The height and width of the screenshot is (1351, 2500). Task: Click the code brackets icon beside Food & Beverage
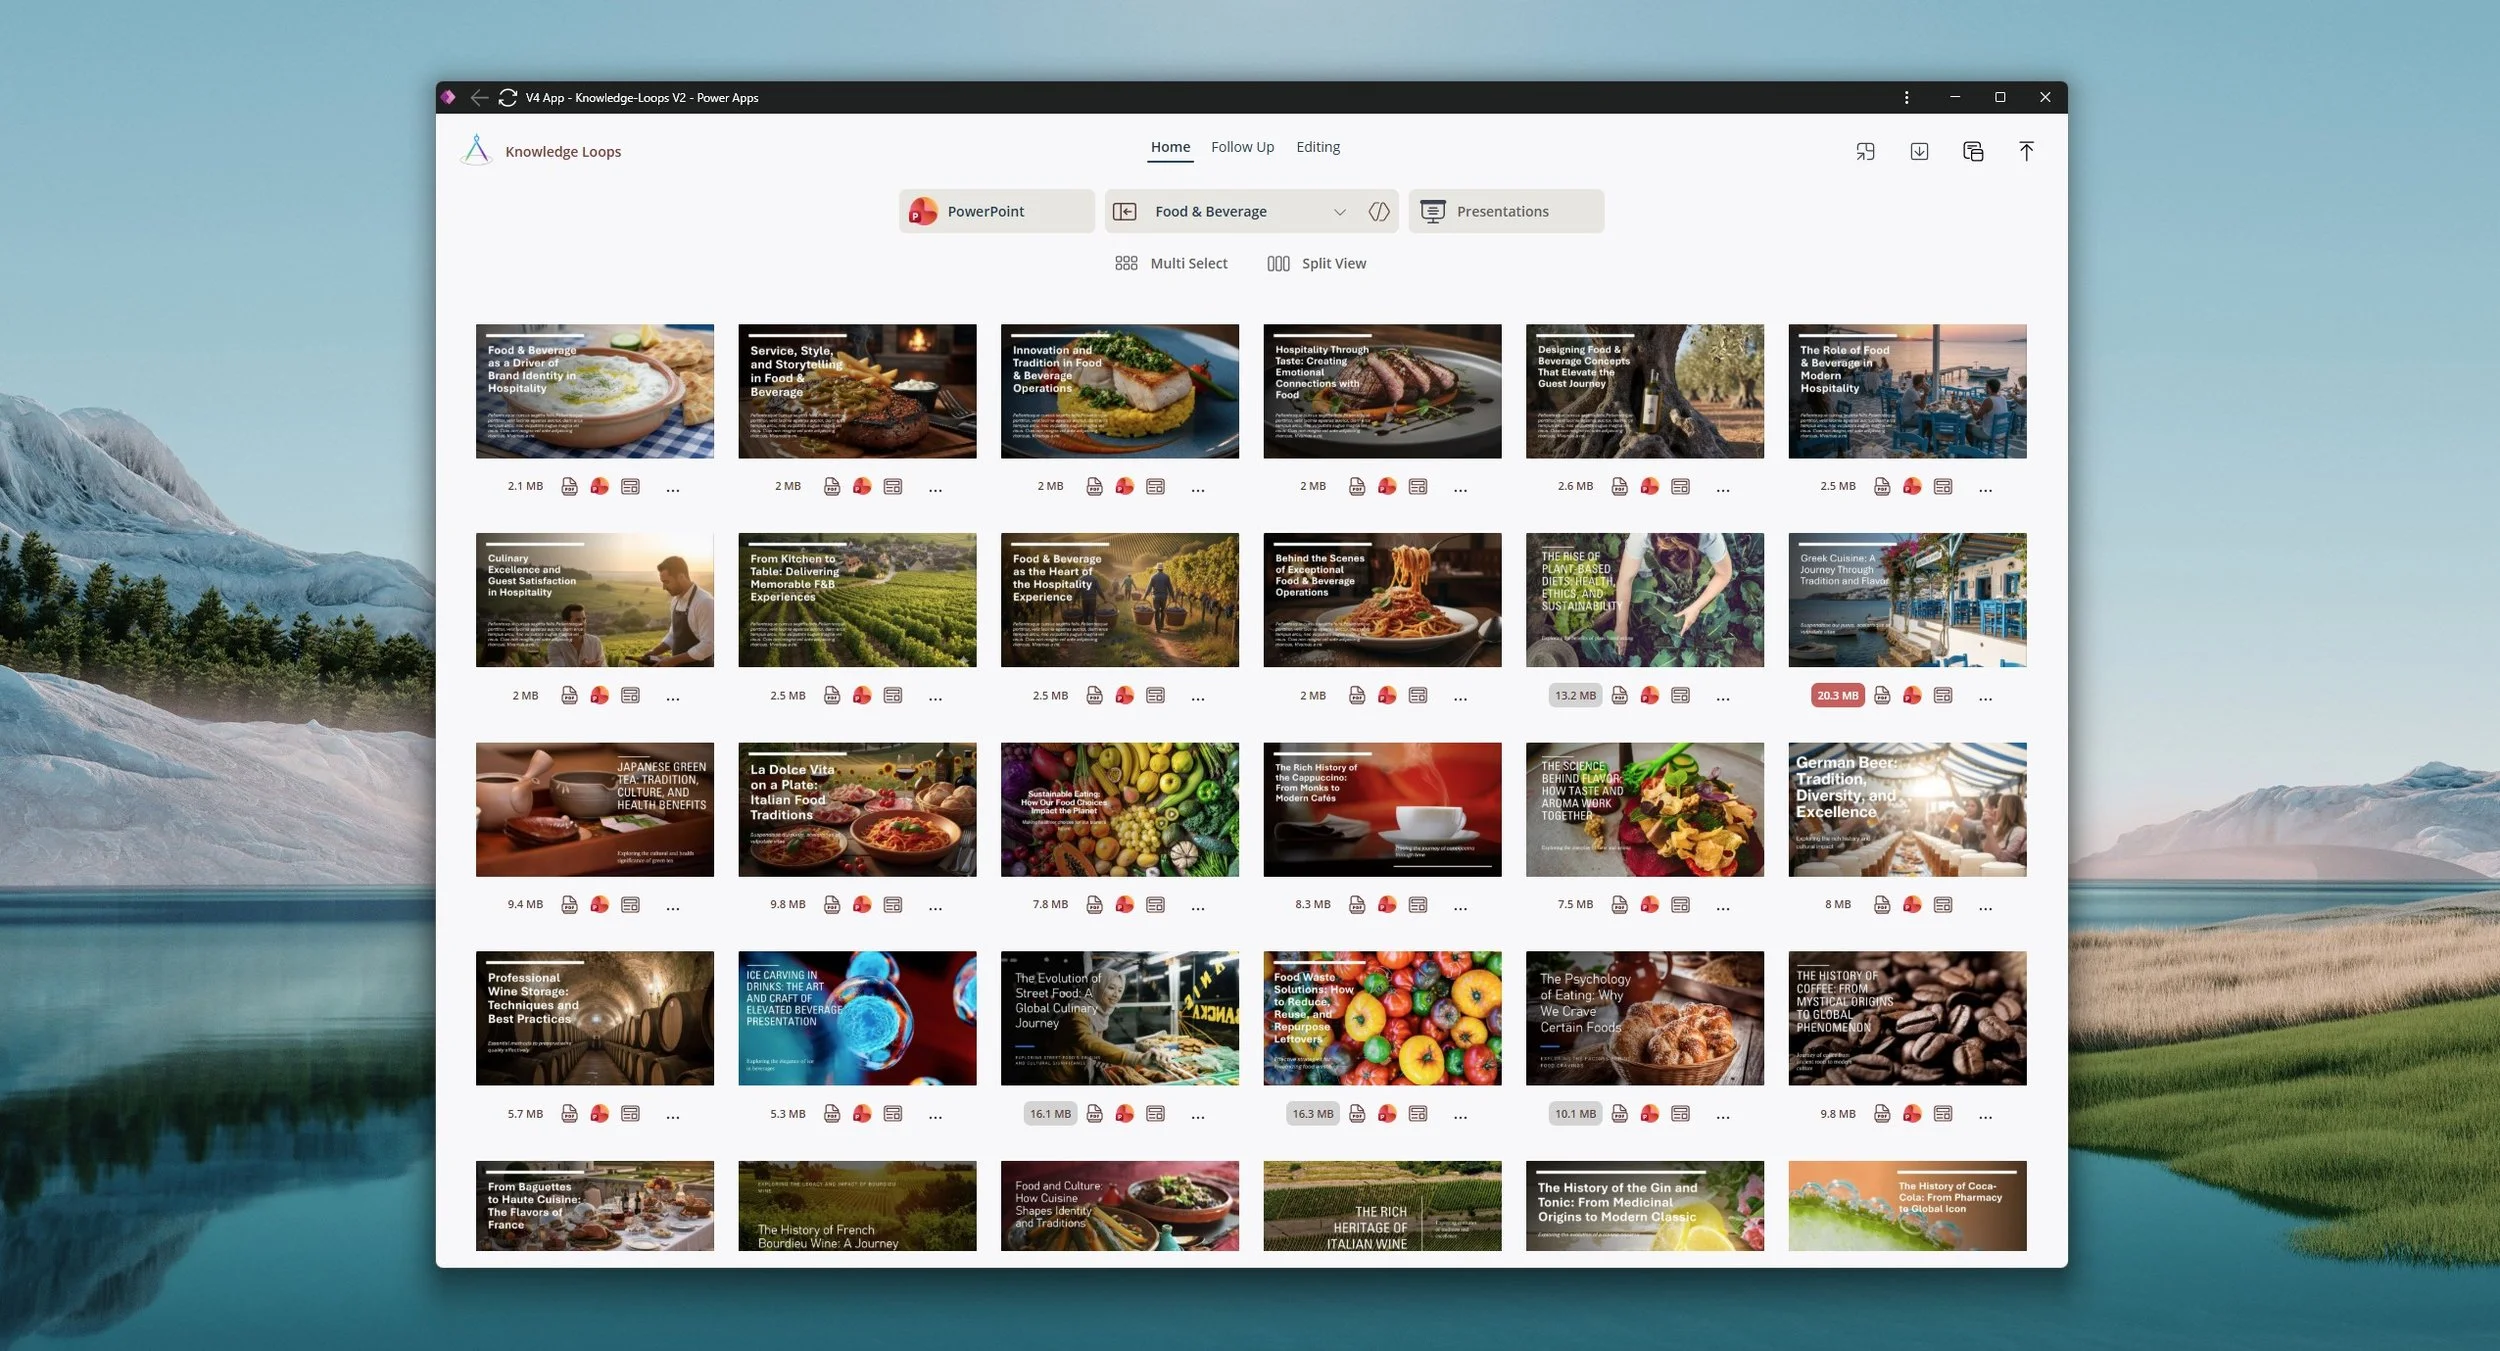pyautogui.click(x=1379, y=211)
